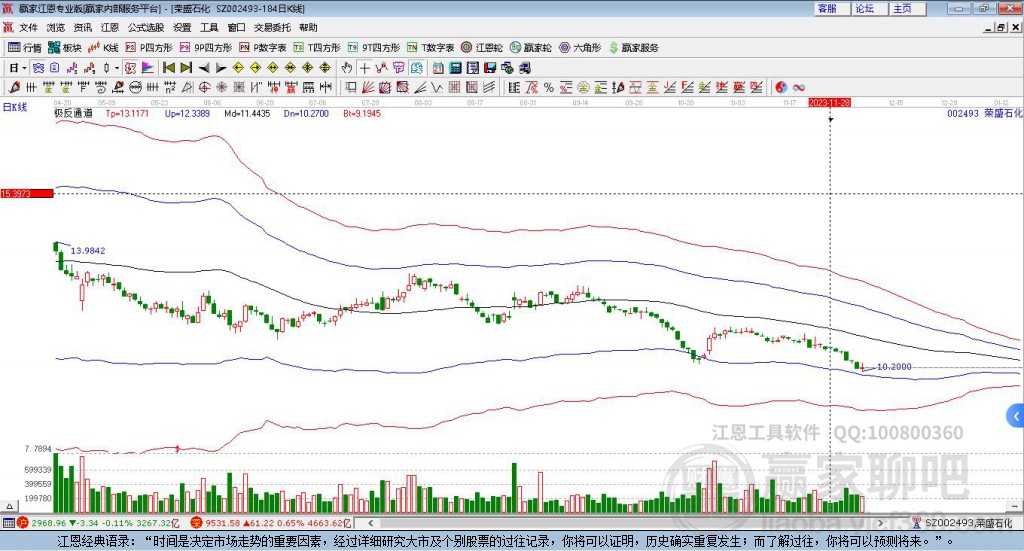Image resolution: width=1024 pixels, height=551 pixels.
Task: Click the infinity loop icon
Action: tap(799, 87)
